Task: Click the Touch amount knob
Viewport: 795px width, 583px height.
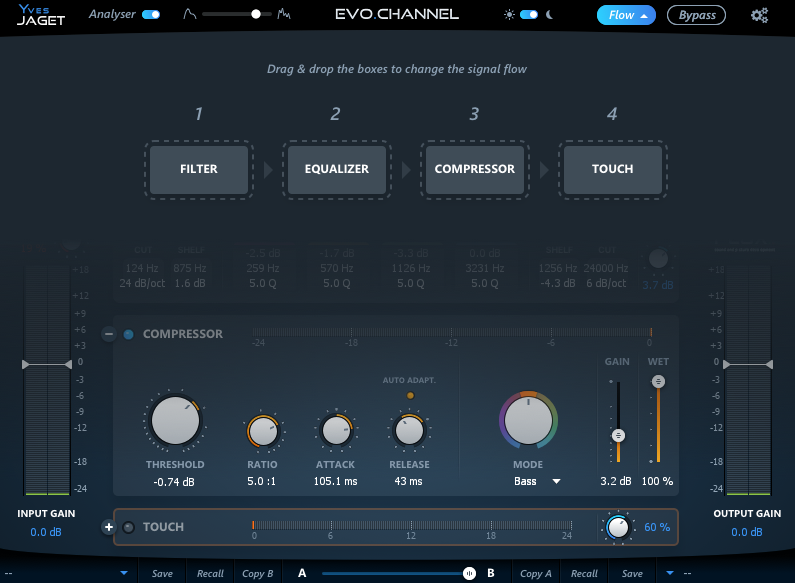Action: tap(618, 527)
